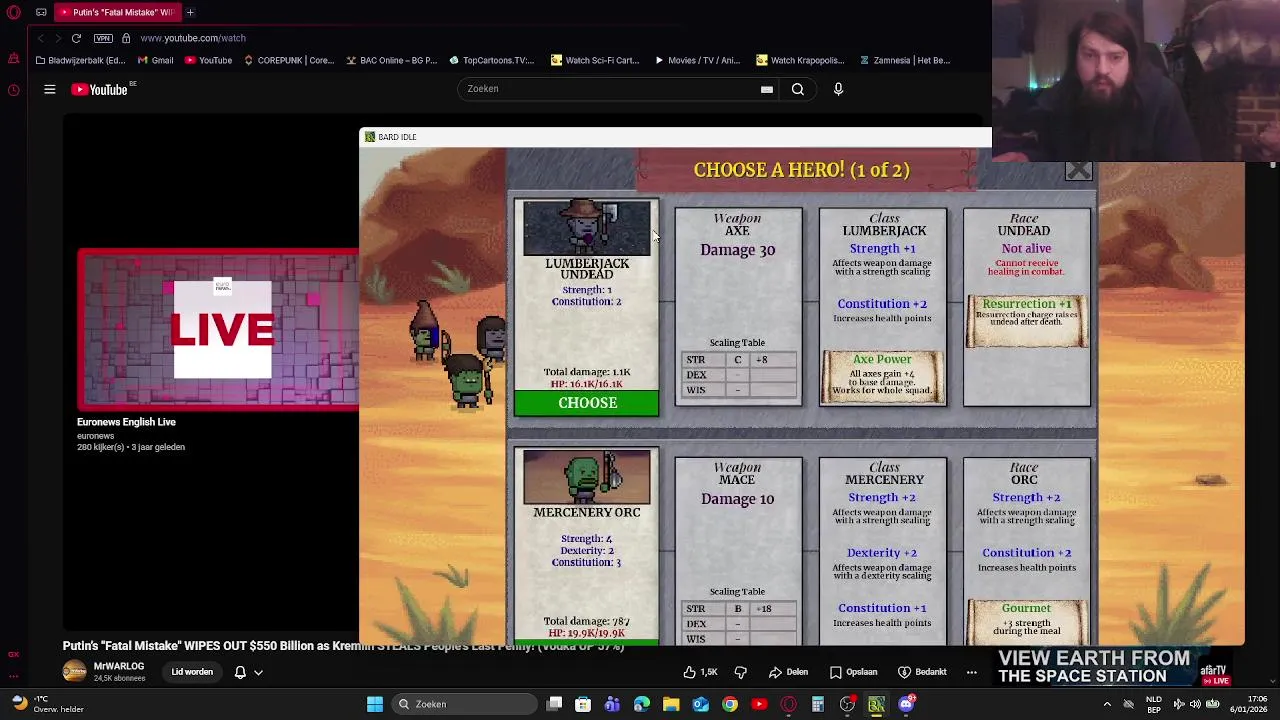The width and height of the screenshot is (1280, 720).
Task: Open the Watch Krapopolis bookmark
Action: pos(801,60)
